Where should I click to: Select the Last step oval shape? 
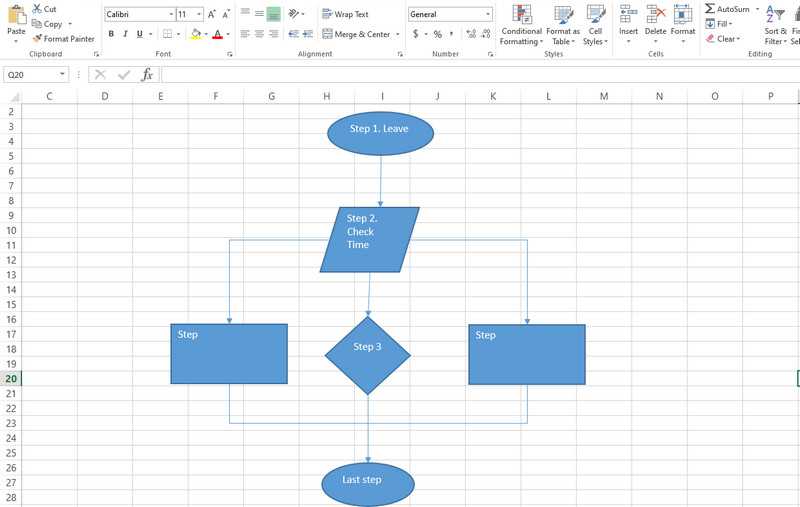(368, 485)
